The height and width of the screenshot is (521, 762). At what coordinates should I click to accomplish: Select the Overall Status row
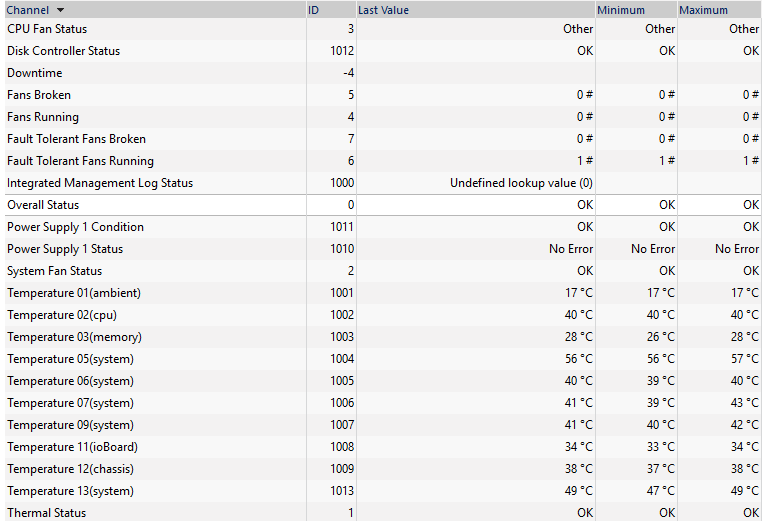coord(383,205)
